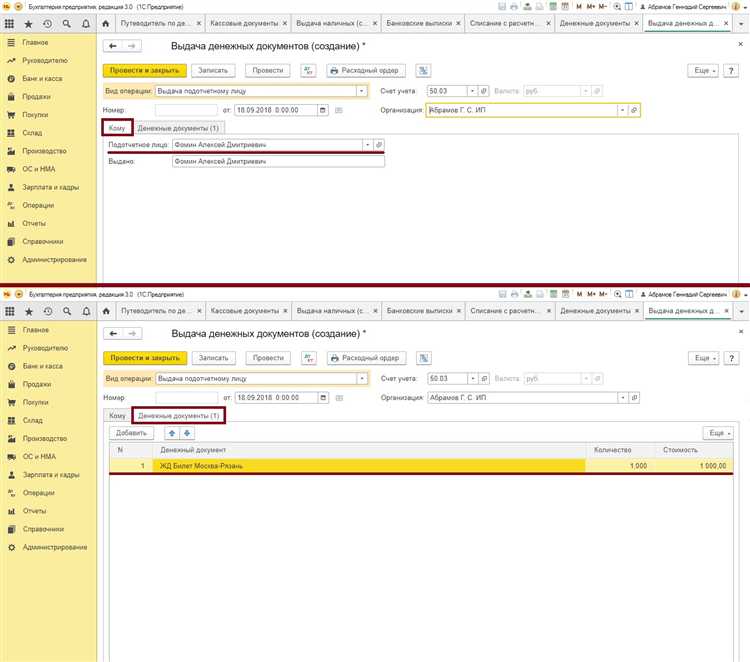The image size is (750, 662).
Task: Select the Денежные документы (1) tab in the upper form
Action: coord(179,128)
